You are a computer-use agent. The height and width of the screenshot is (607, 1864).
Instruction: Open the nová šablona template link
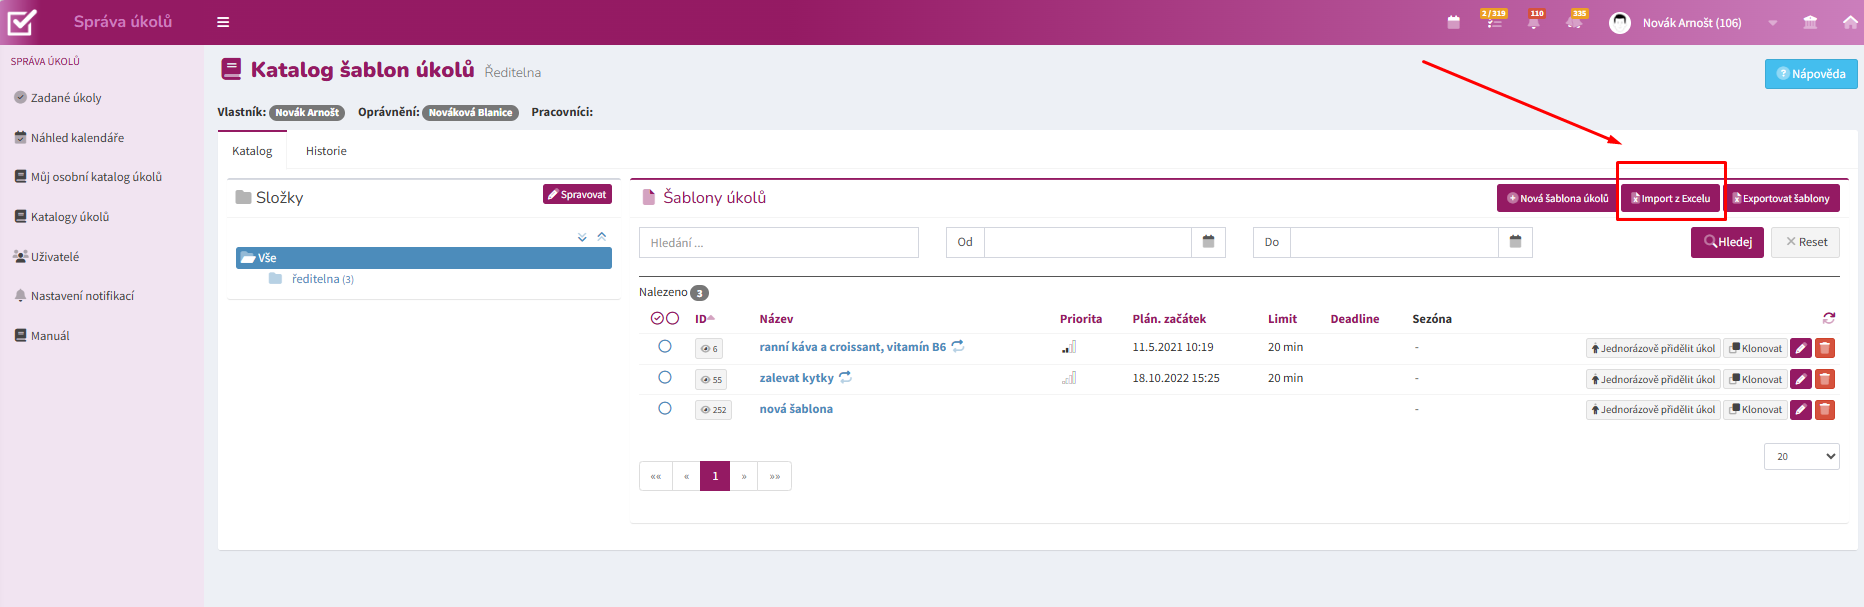796,409
